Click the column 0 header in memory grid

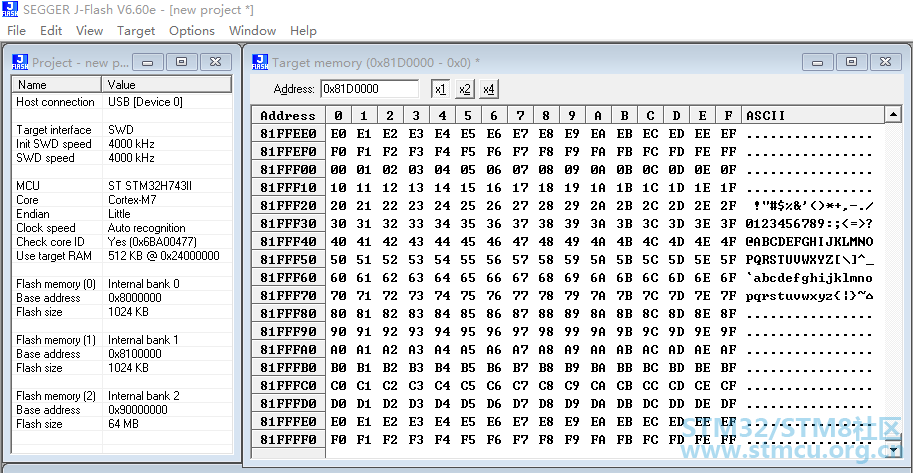pos(338,115)
